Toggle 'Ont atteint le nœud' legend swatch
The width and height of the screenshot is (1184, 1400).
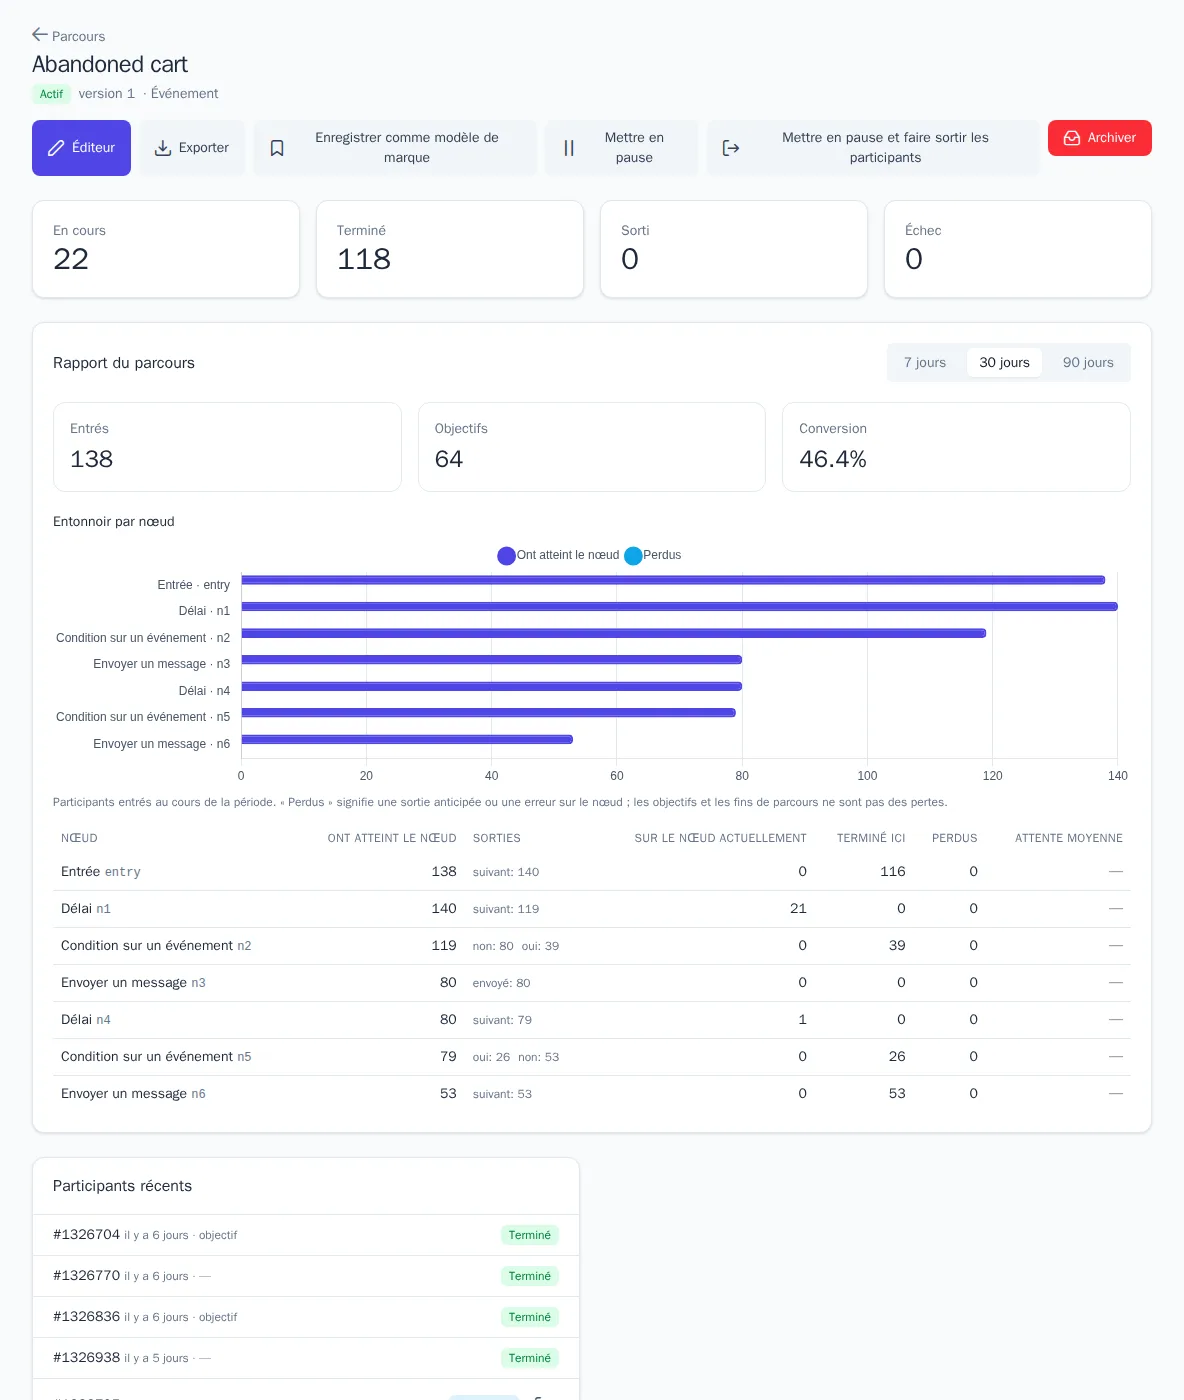(x=506, y=556)
